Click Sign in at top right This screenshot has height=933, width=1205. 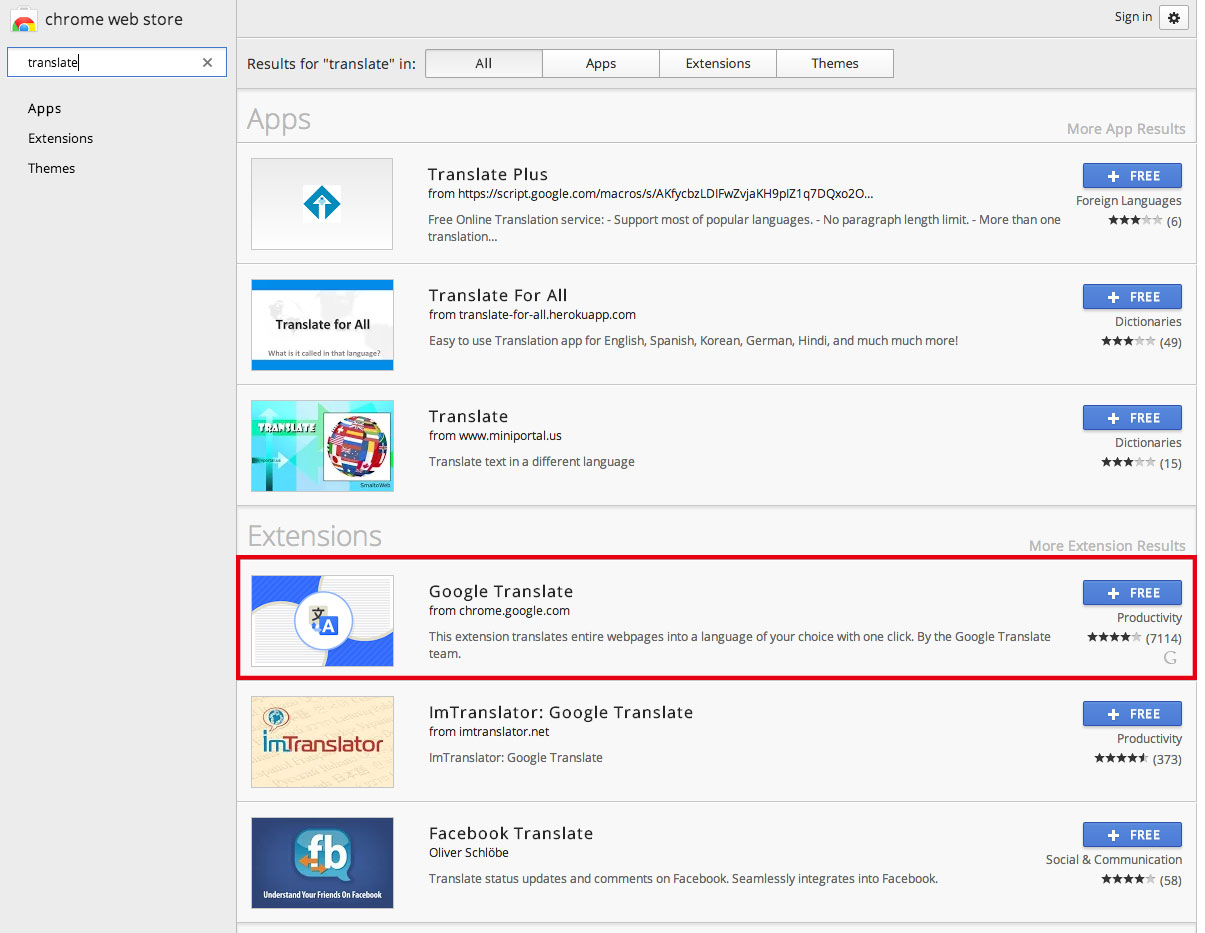[1133, 17]
